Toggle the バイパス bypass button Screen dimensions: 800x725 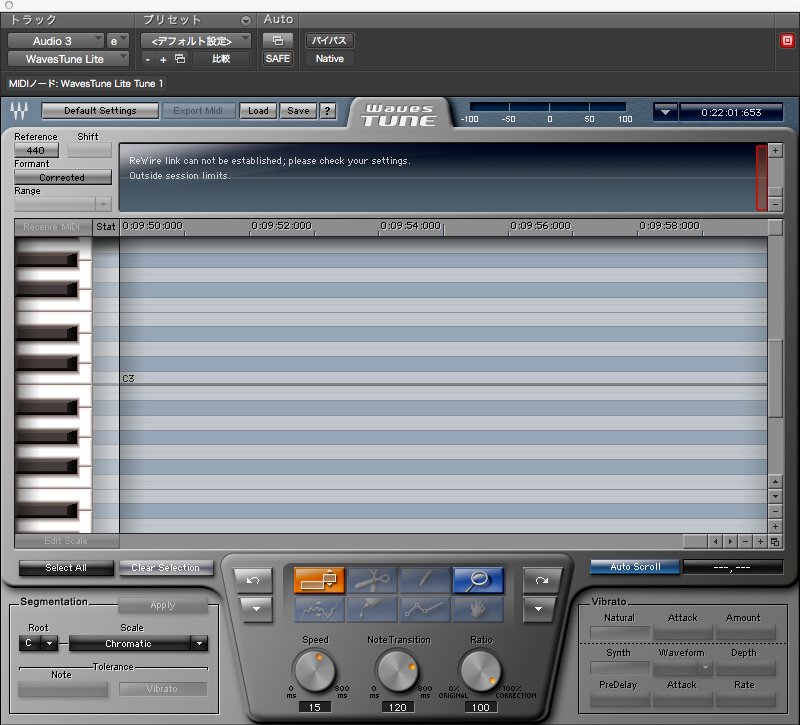pos(329,40)
